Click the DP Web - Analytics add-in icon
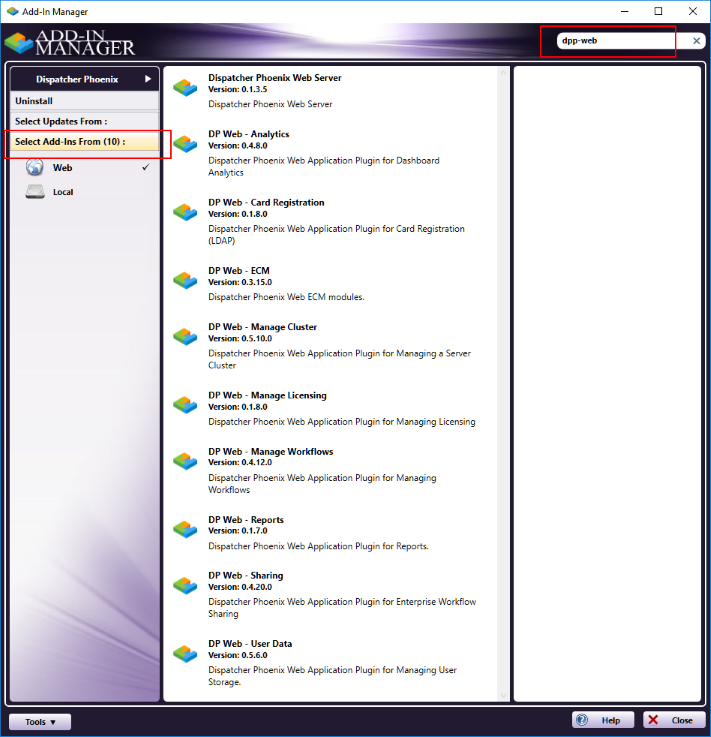Viewport: 711px width, 737px height. [x=185, y=144]
